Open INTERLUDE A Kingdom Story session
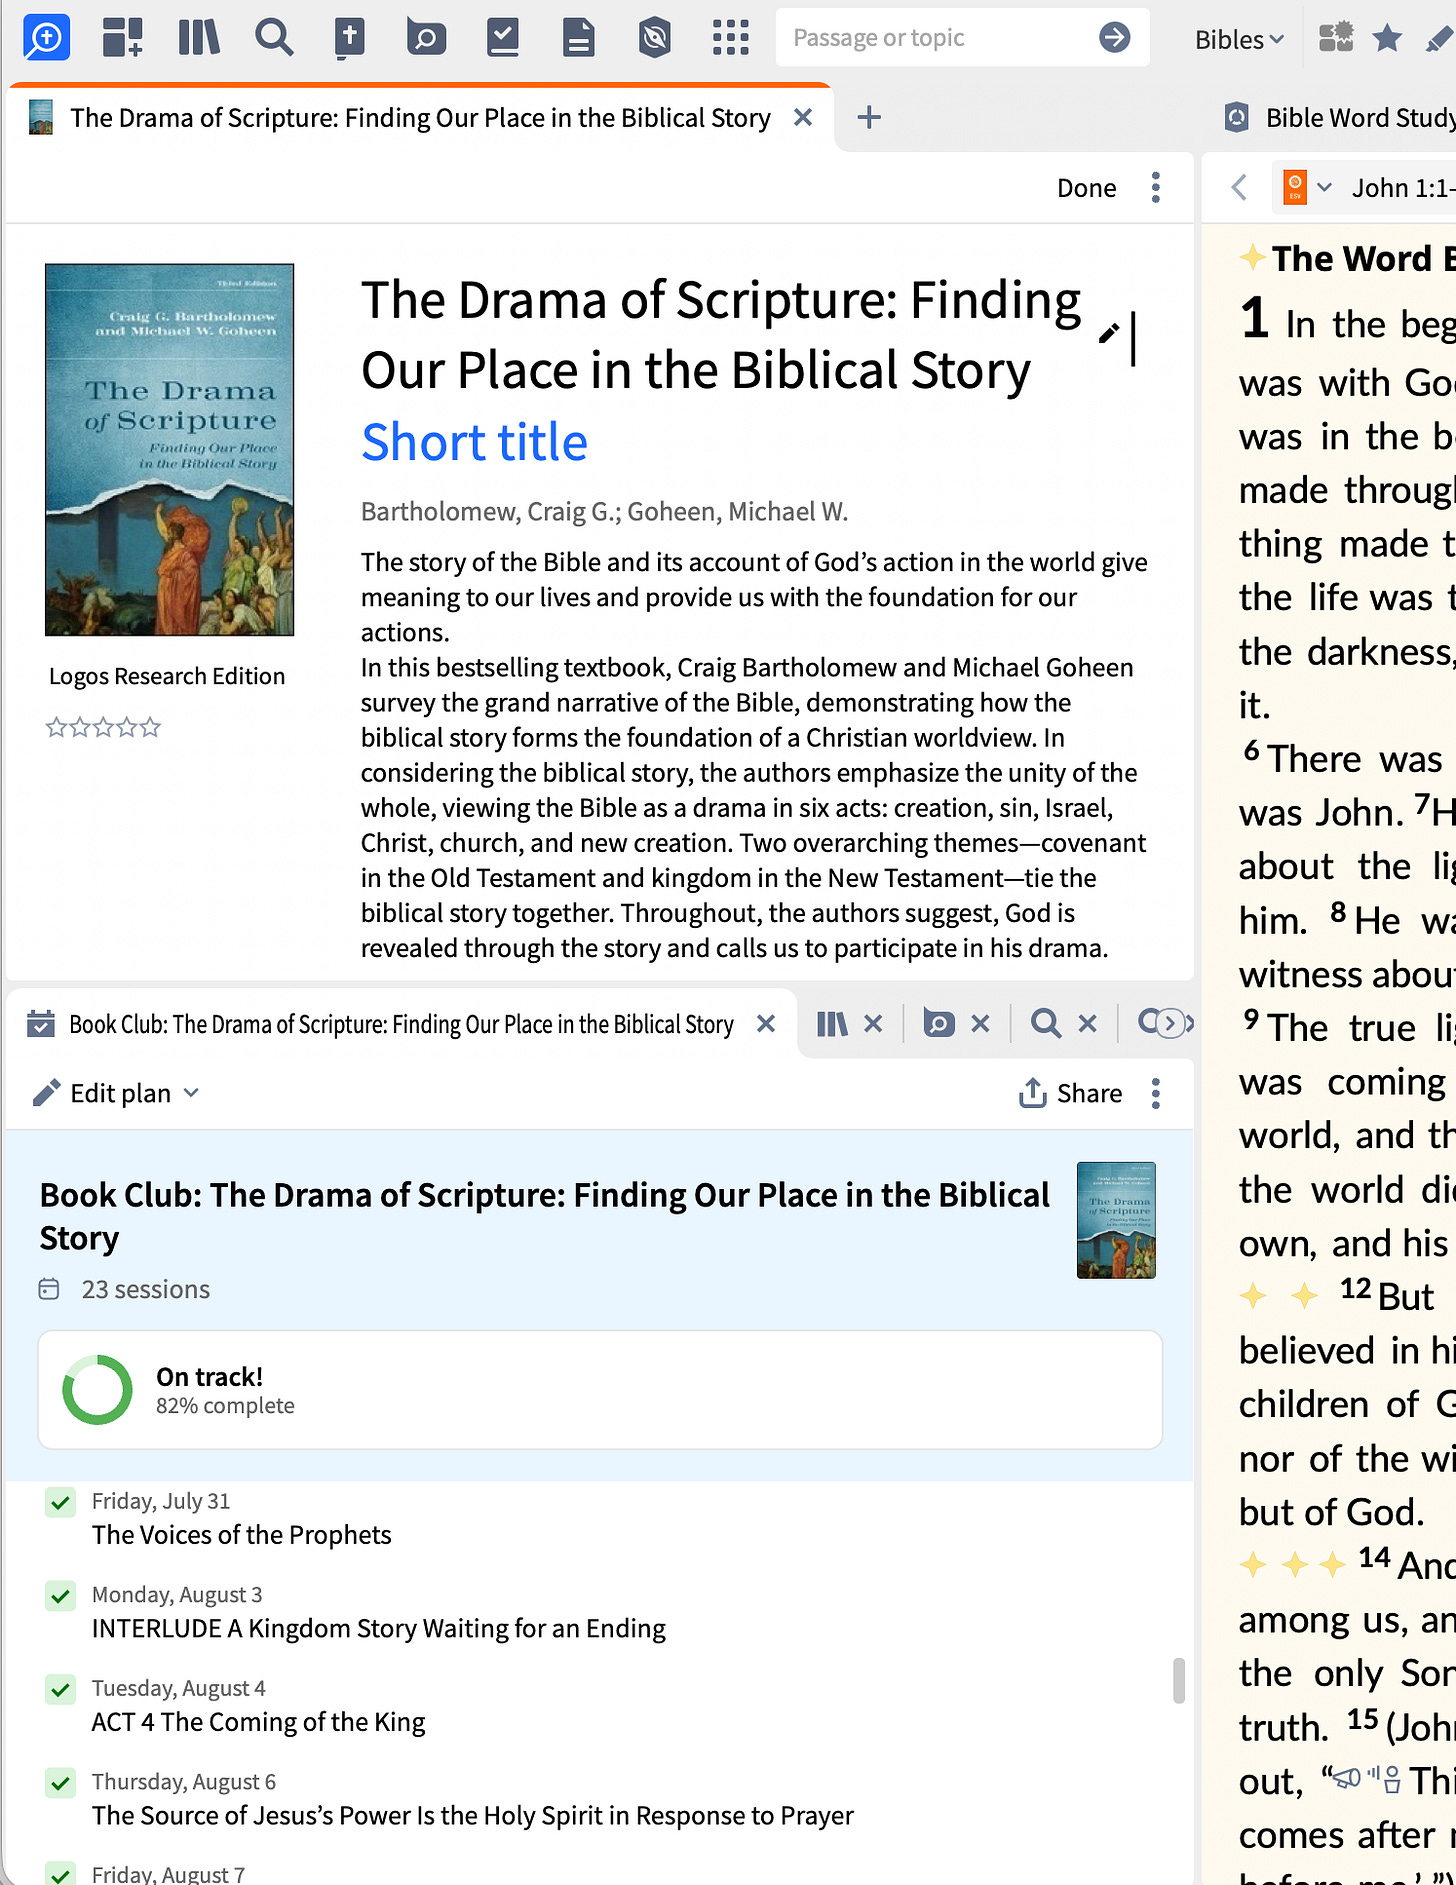 [x=379, y=1629]
